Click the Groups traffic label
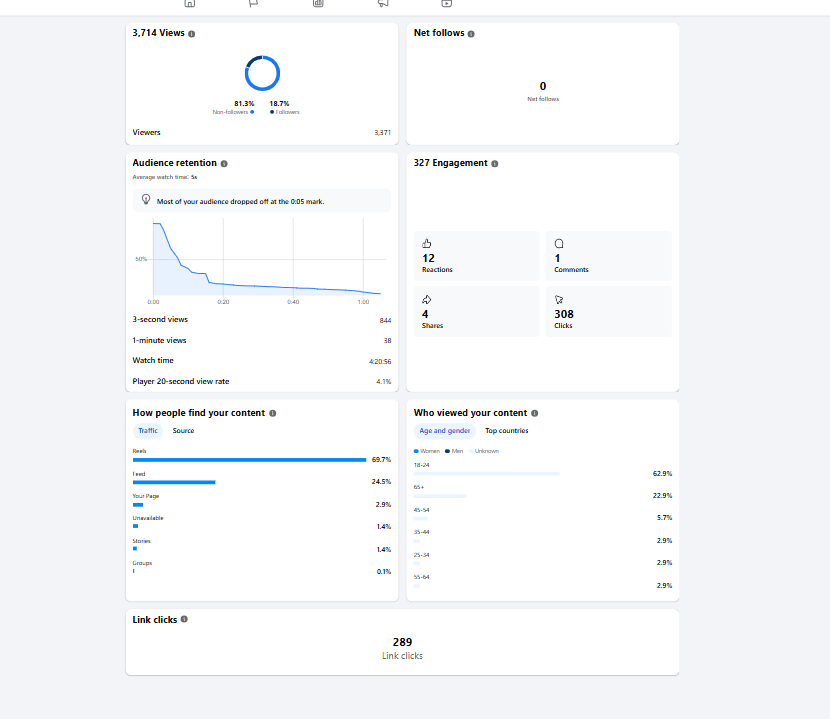Image resolution: width=830 pixels, height=719 pixels. (142, 563)
